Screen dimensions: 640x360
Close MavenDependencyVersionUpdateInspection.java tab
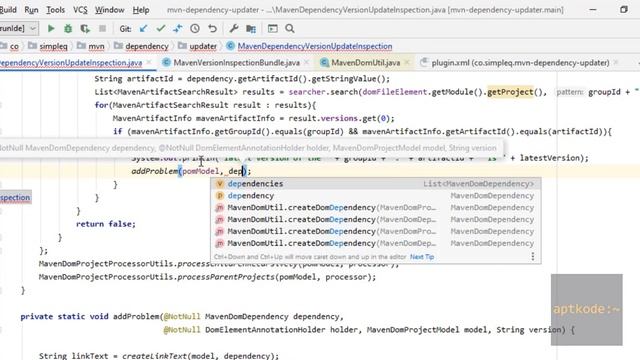coord(149,62)
